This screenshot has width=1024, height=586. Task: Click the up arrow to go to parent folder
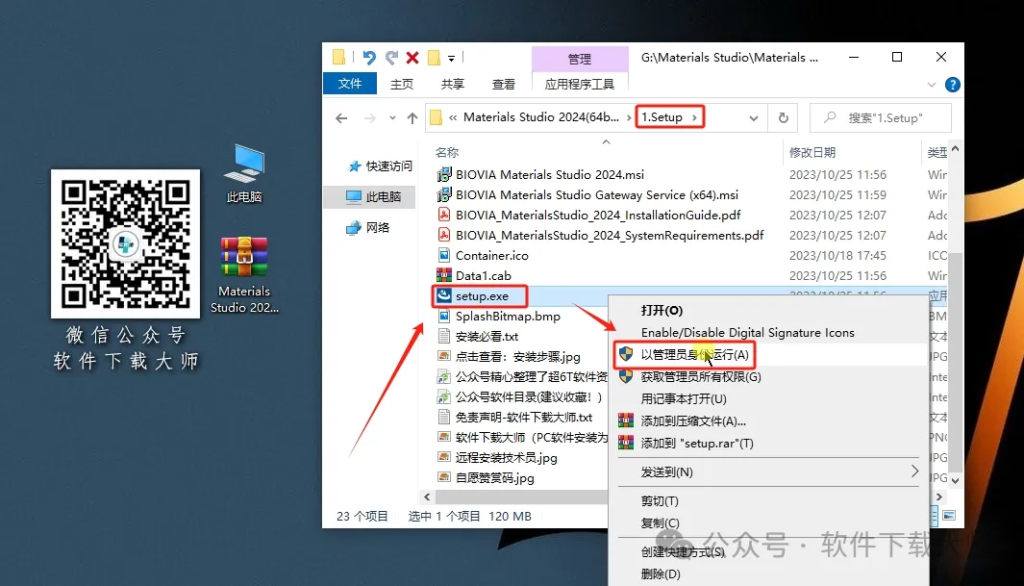(x=411, y=117)
